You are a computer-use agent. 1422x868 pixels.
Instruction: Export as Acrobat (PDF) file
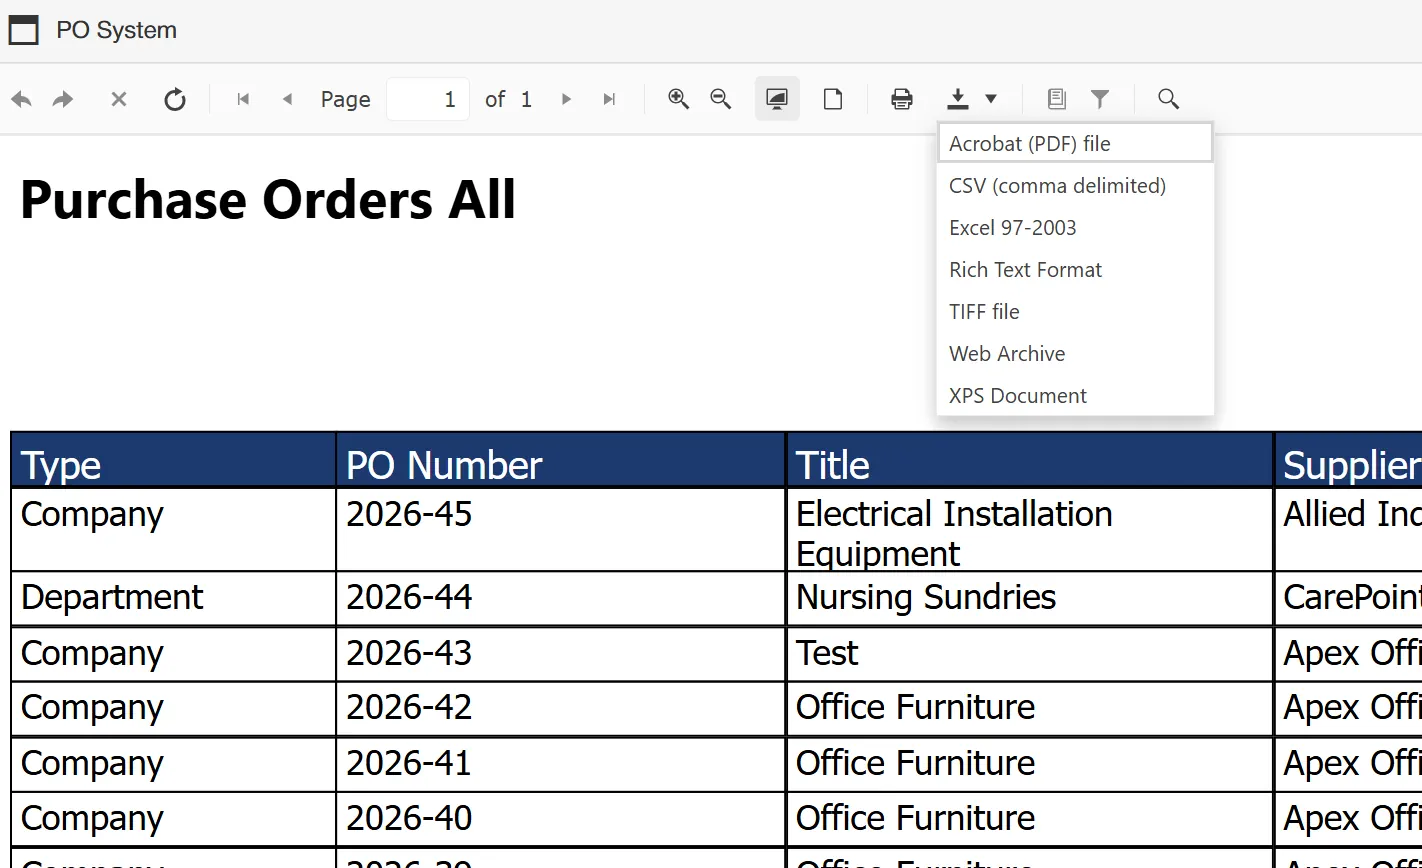coord(1075,143)
